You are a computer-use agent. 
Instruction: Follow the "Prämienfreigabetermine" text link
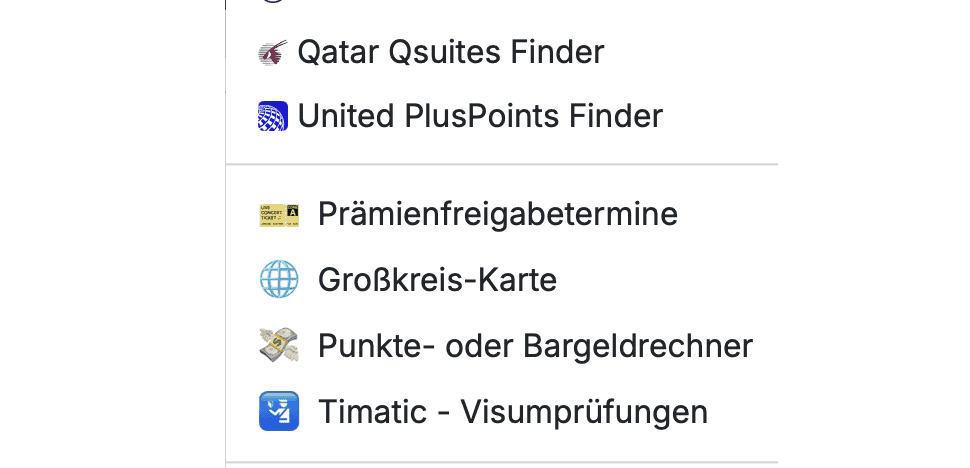click(x=497, y=214)
